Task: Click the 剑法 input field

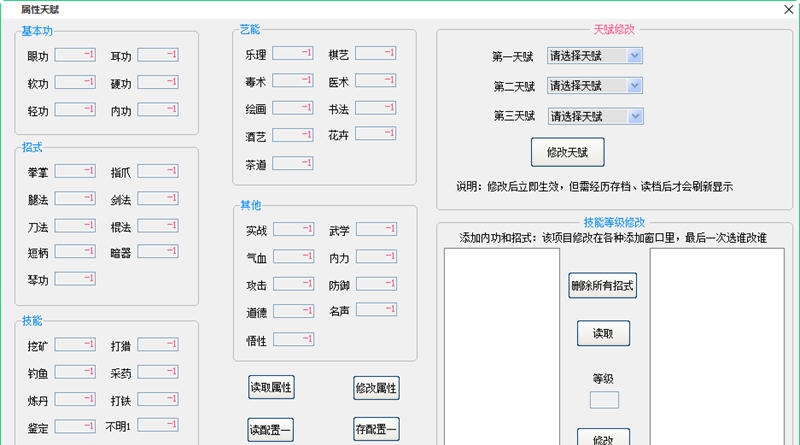Action: pyautogui.click(x=158, y=199)
